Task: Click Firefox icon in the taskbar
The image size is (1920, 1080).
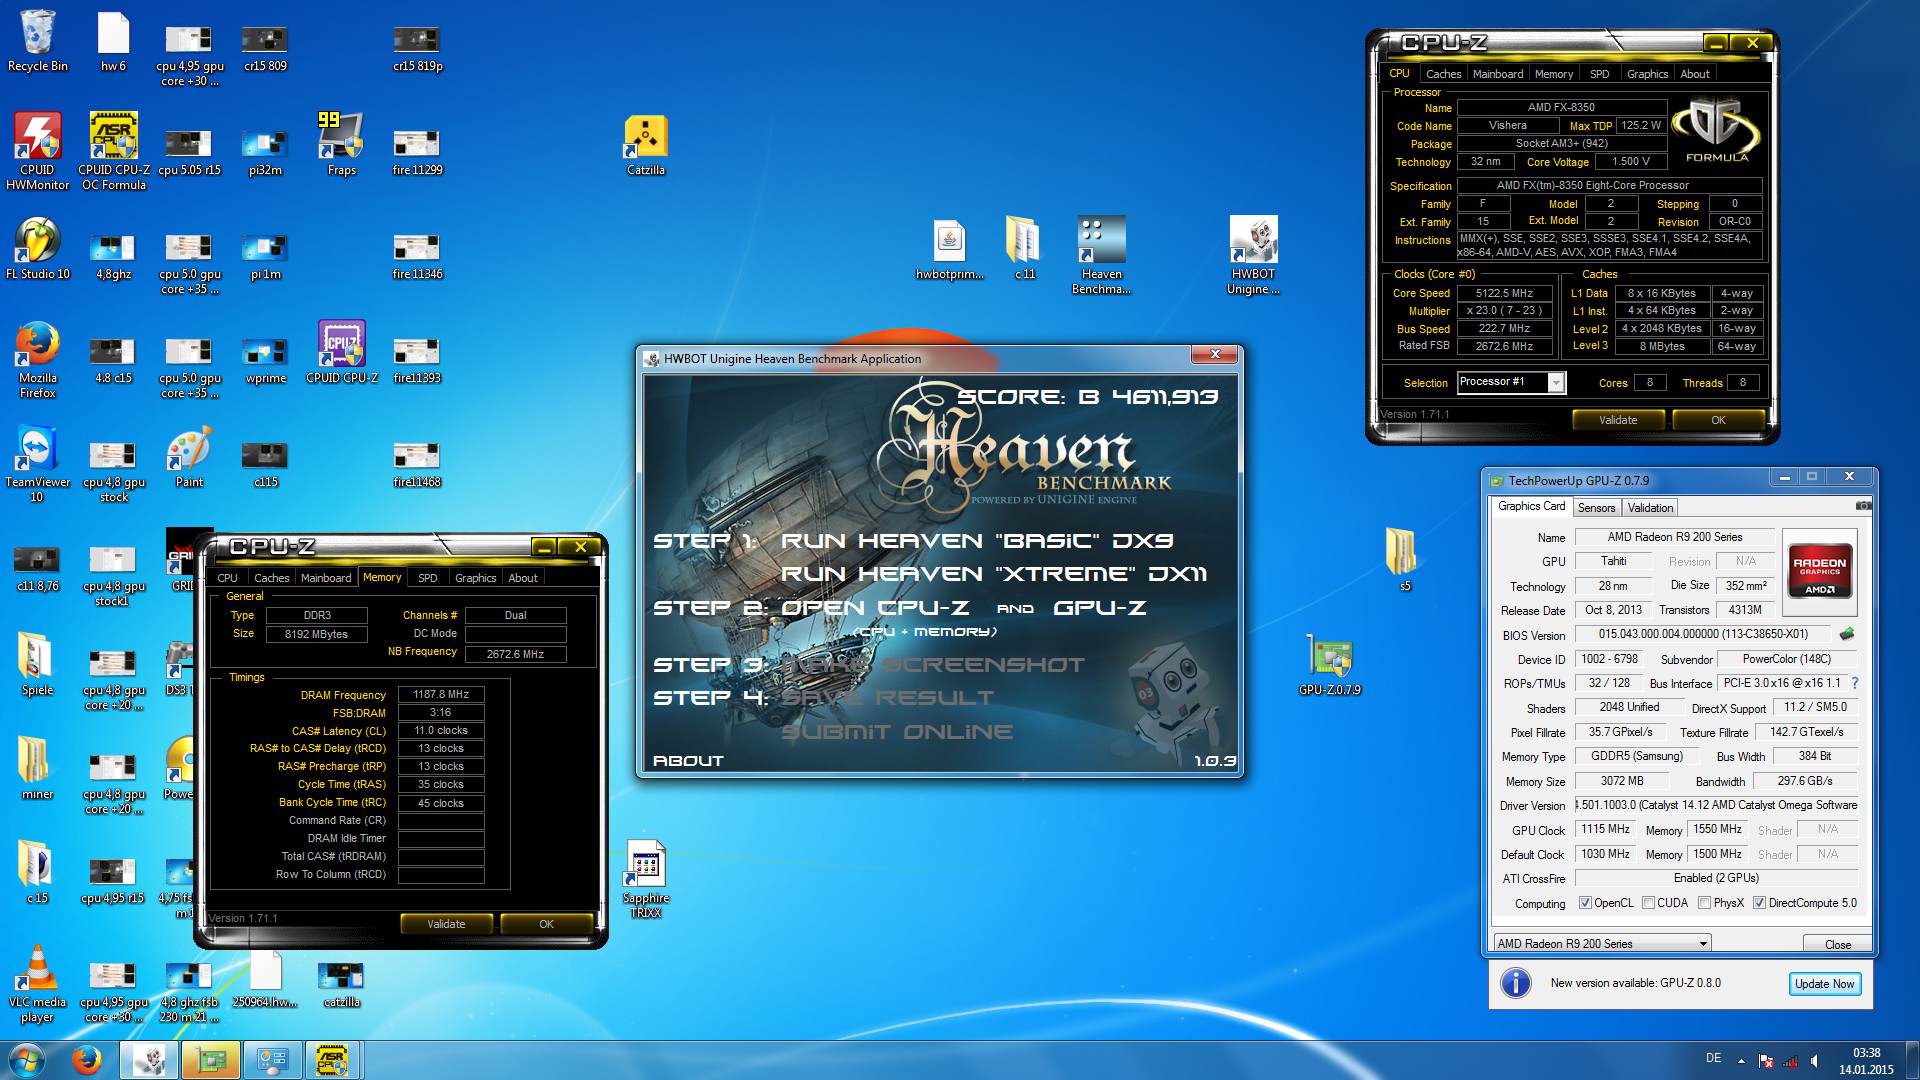Action: click(86, 1060)
